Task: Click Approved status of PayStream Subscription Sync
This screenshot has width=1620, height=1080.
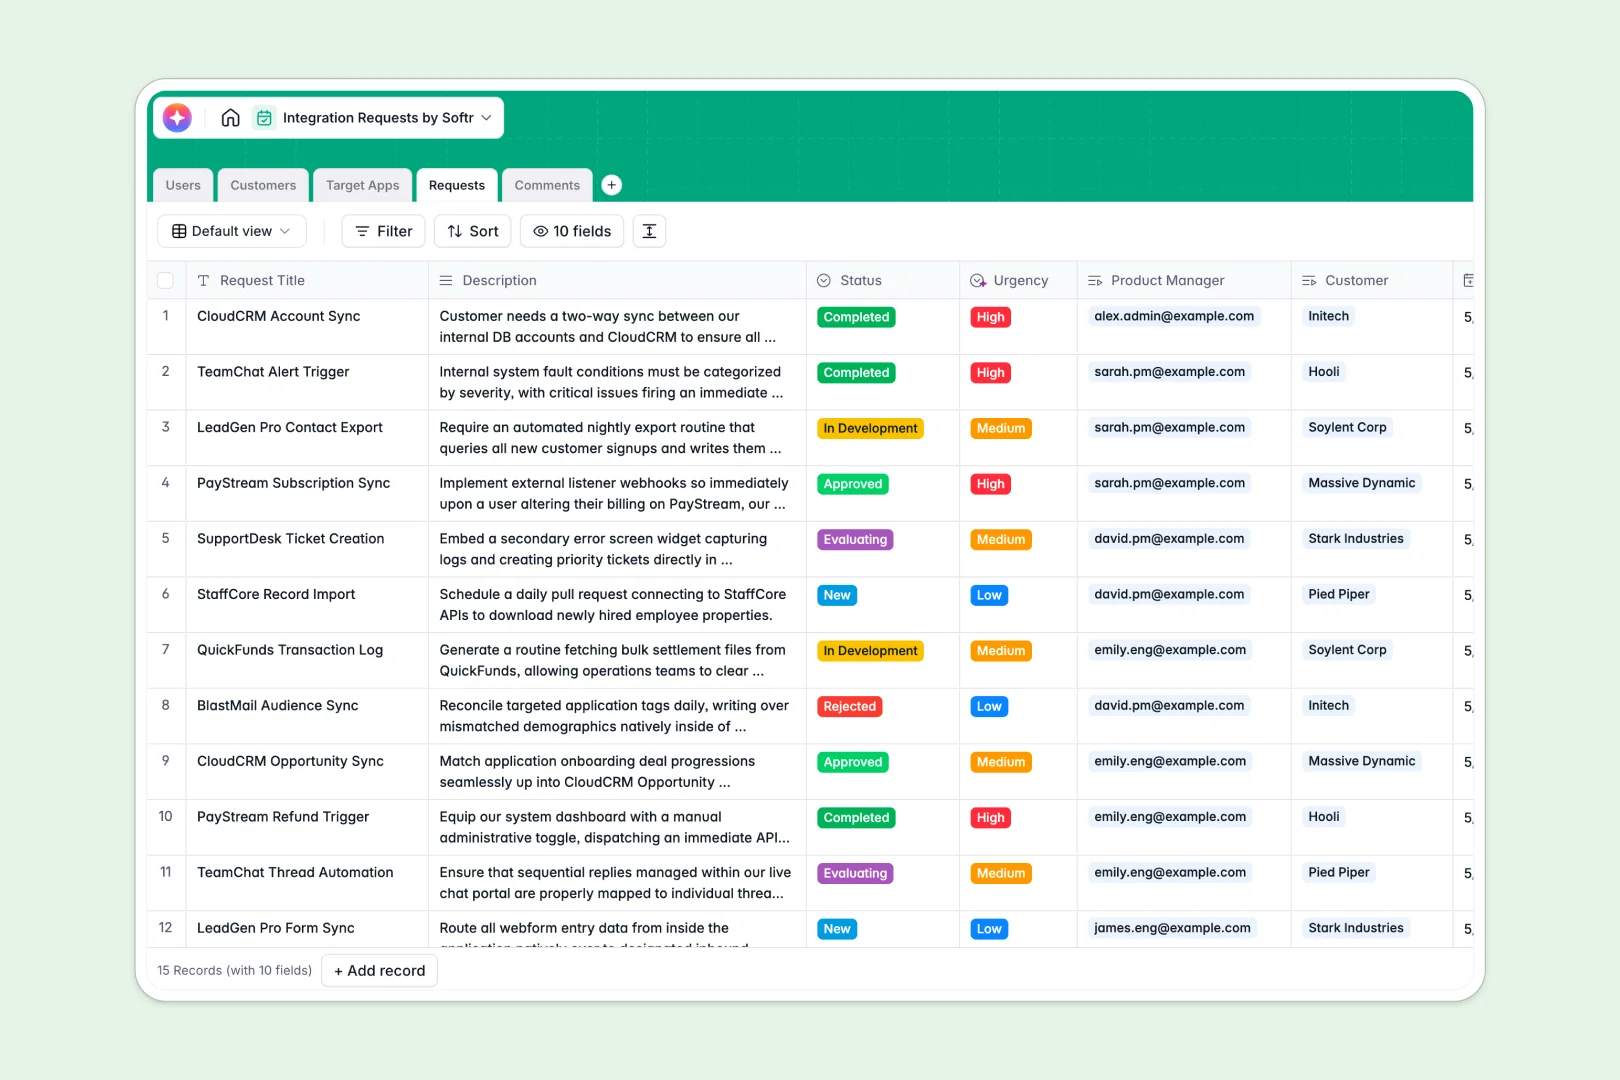Action: point(853,484)
